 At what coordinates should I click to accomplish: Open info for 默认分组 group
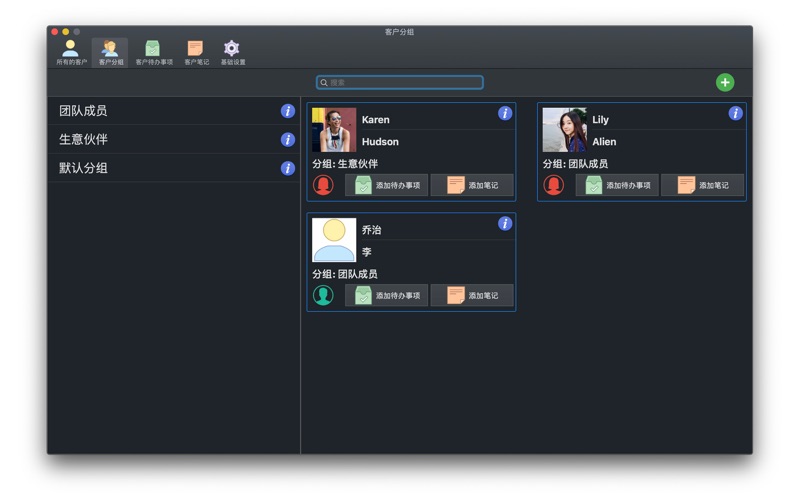pos(288,168)
